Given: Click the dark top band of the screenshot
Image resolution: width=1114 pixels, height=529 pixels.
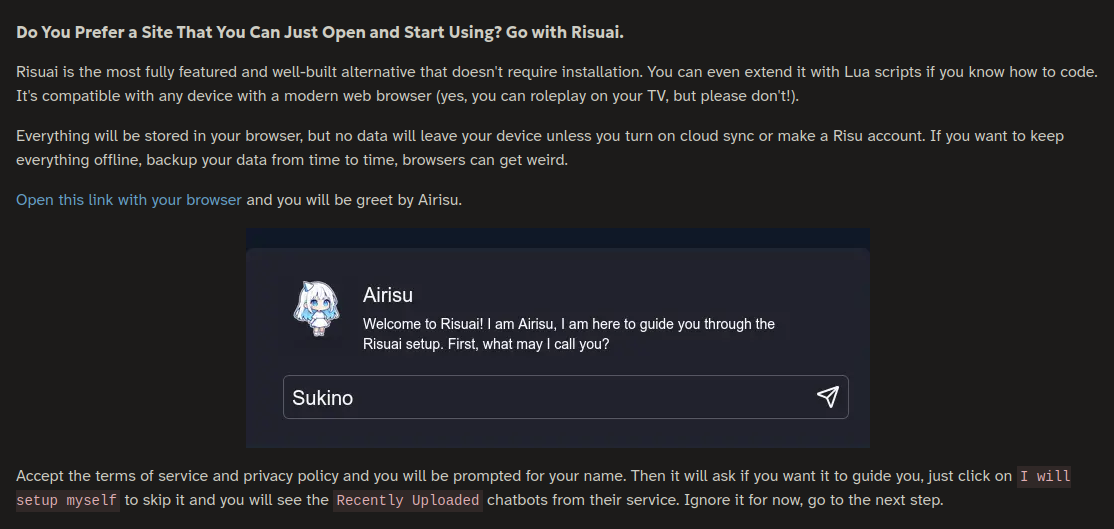Looking at the screenshot, I should click(x=558, y=238).
